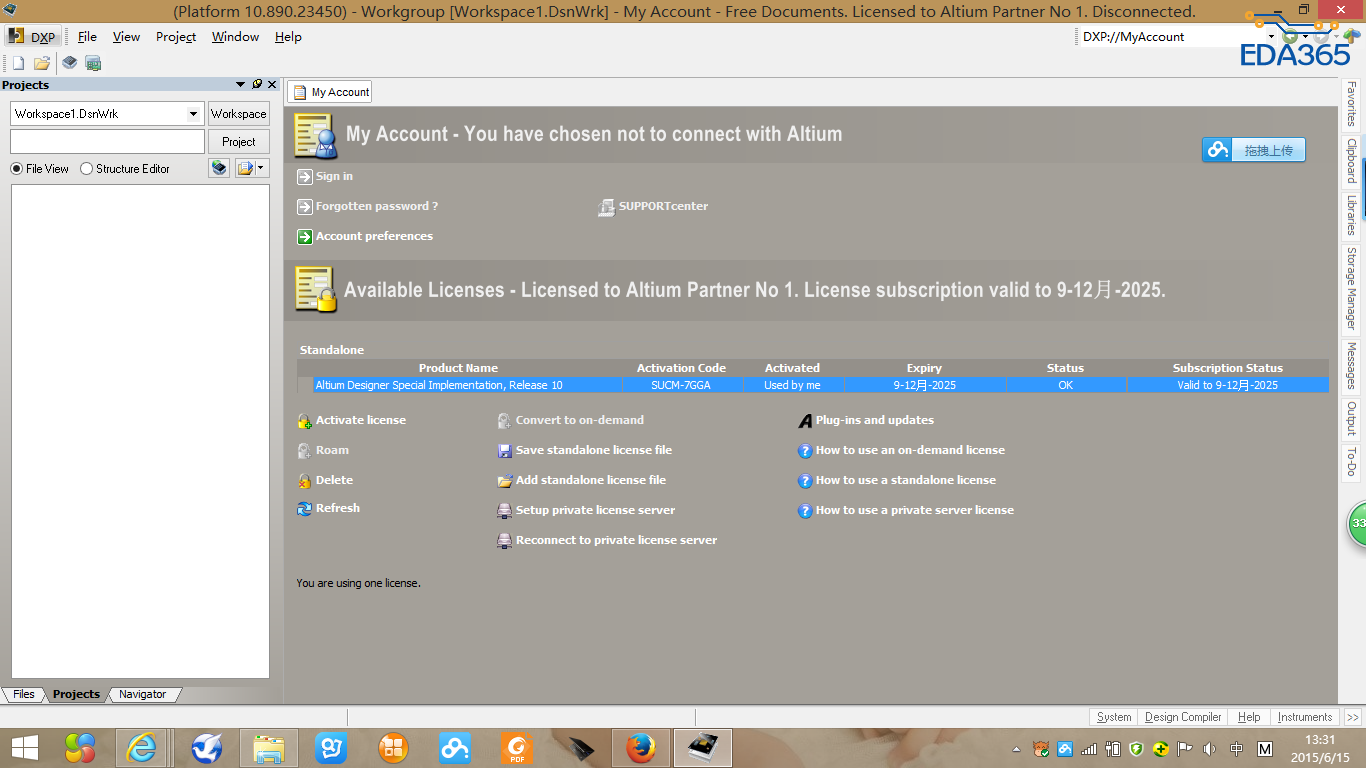
Task: Click the Forgotten password arrow icon
Action: 305,207
